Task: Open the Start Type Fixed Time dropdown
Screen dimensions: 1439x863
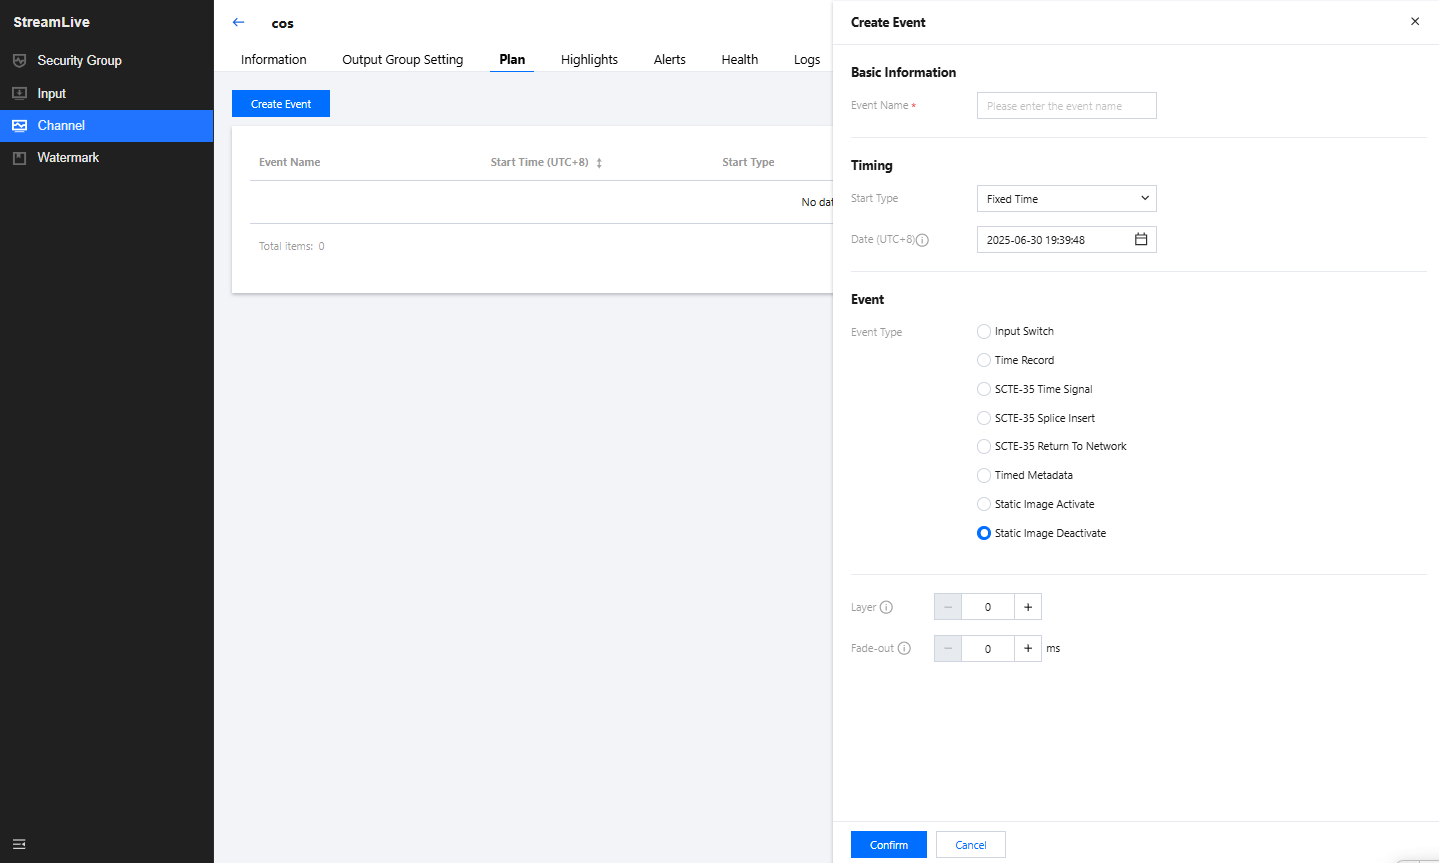Action: point(1066,199)
